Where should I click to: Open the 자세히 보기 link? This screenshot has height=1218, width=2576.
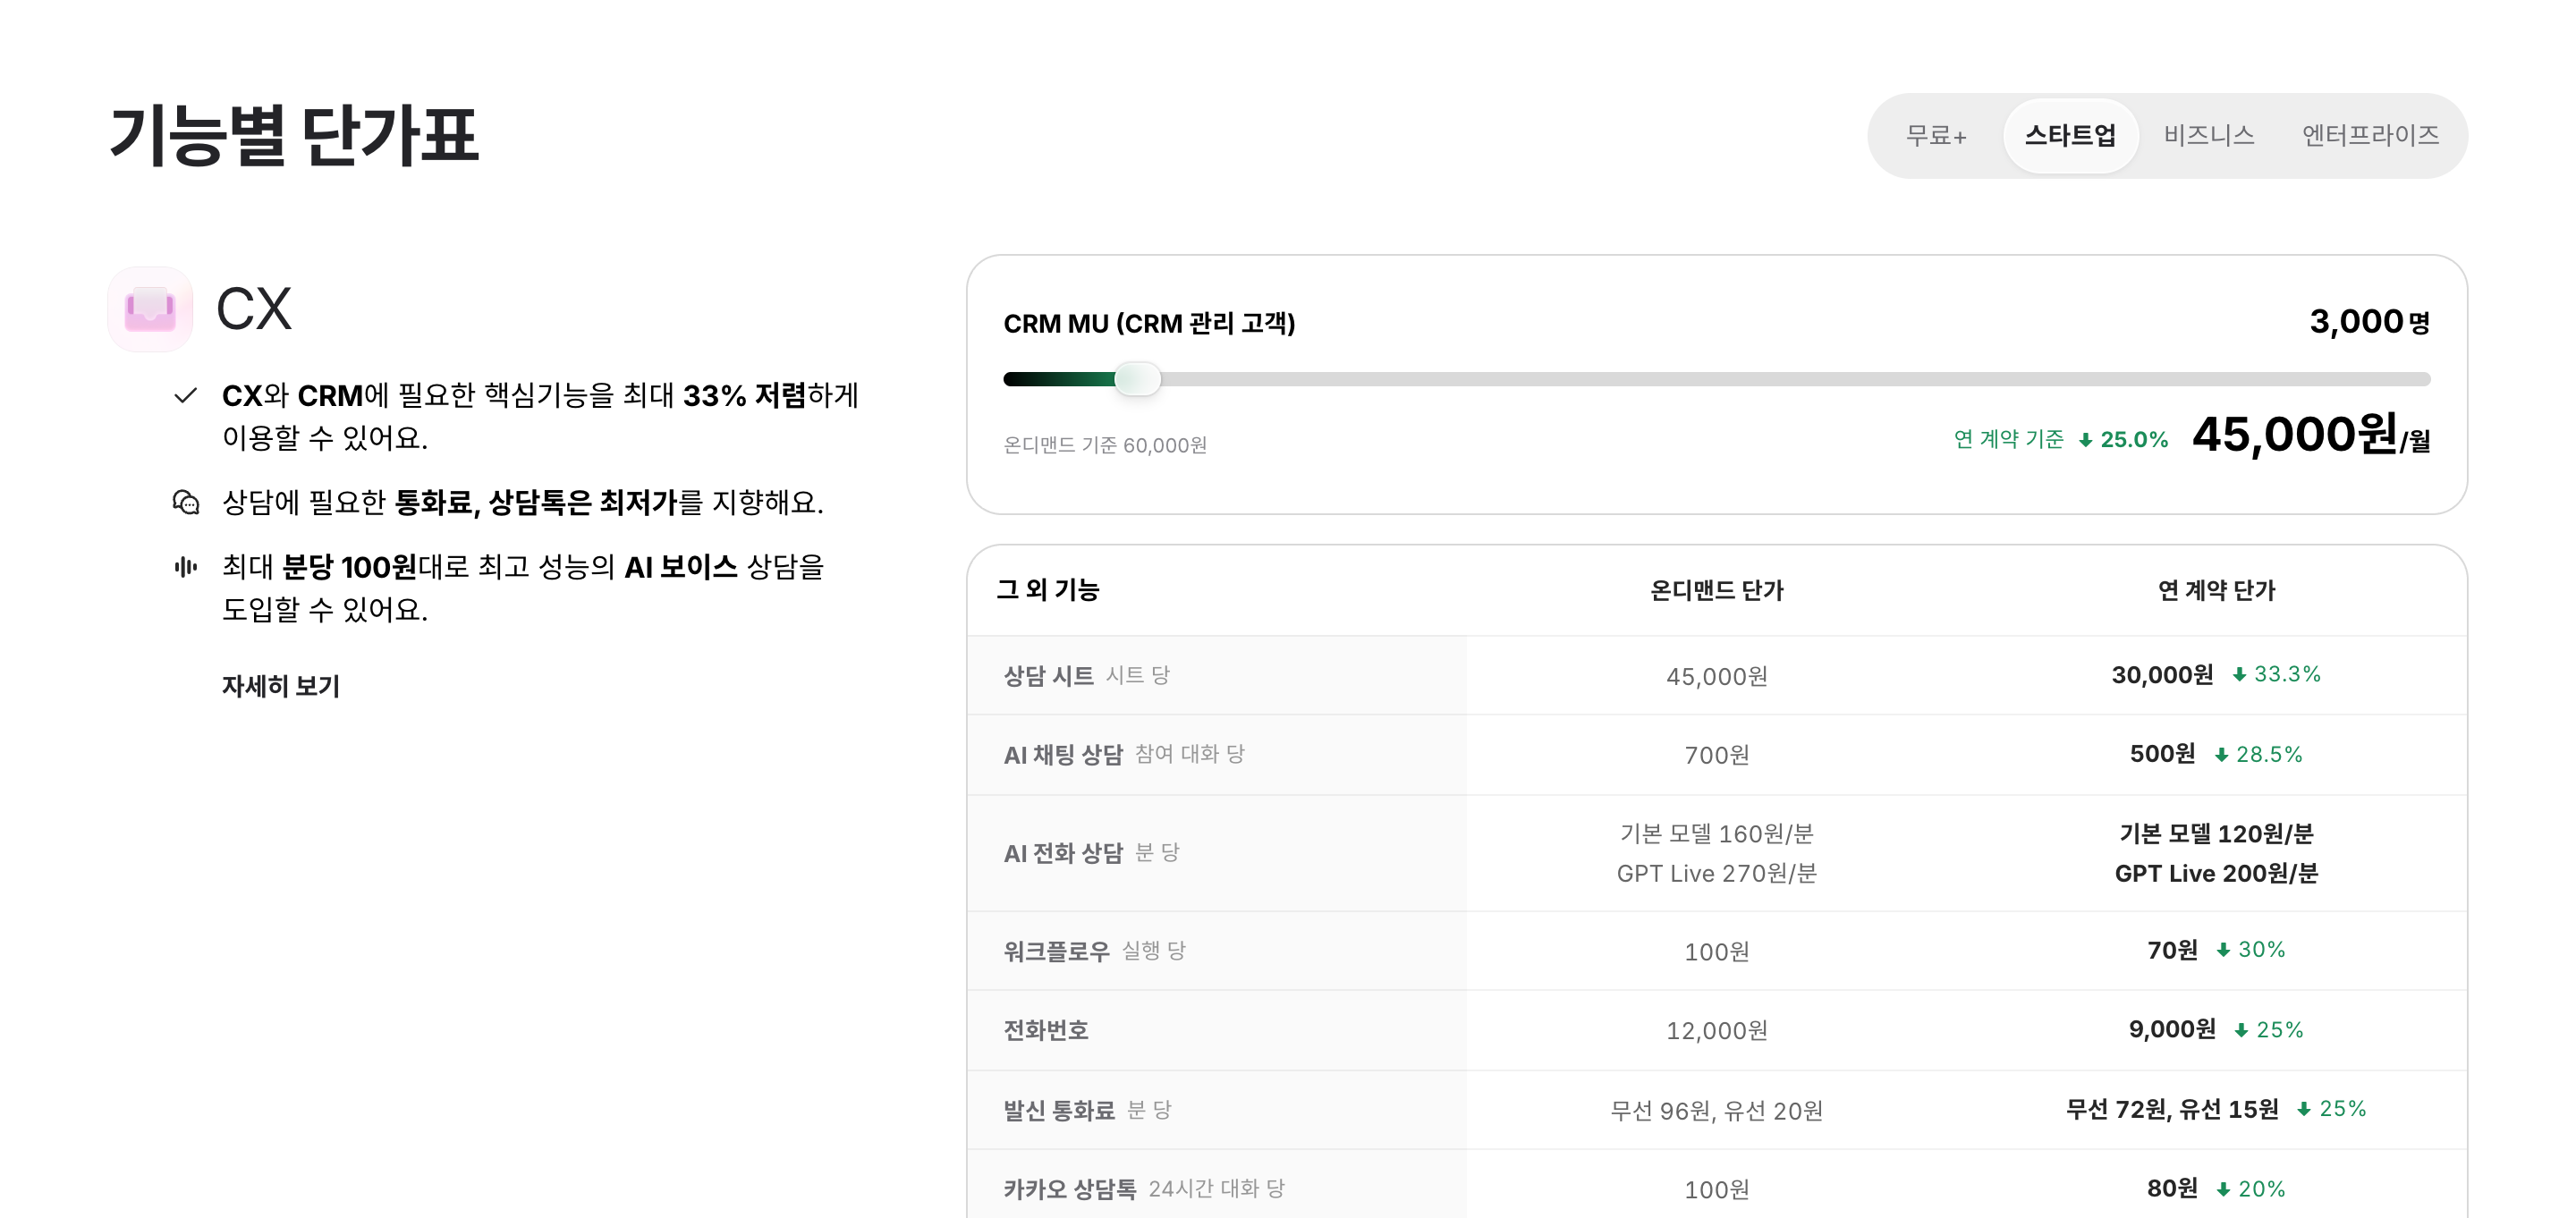coord(281,686)
